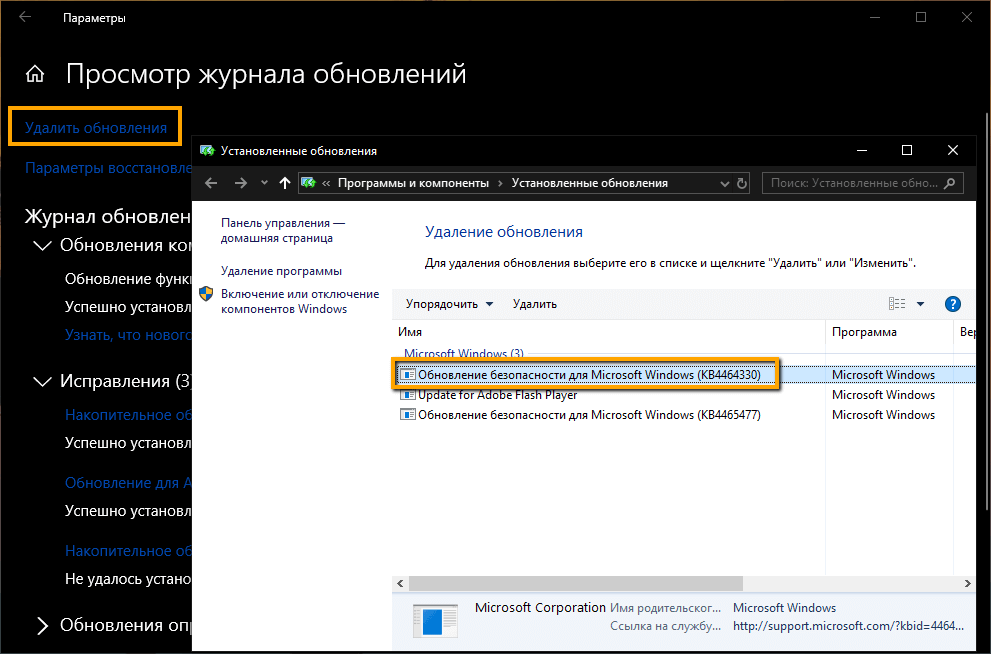The height and width of the screenshot is (654, 991).
Task: Click the Удалить обновления link
Action: [96, 128]
